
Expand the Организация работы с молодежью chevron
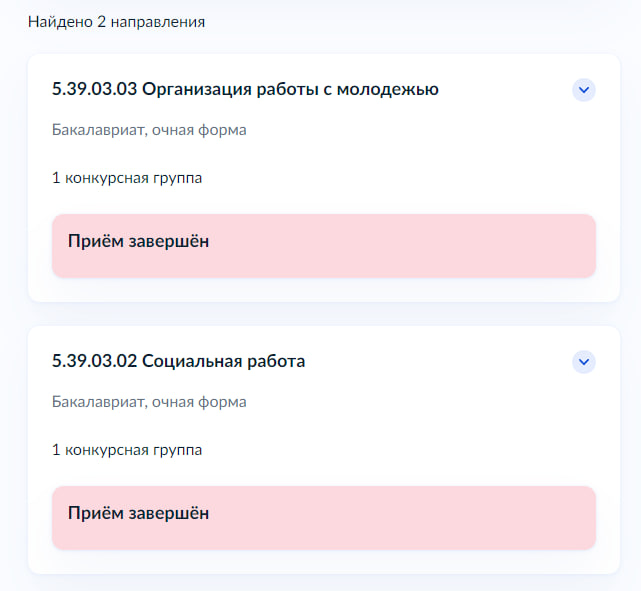point(584,90)
